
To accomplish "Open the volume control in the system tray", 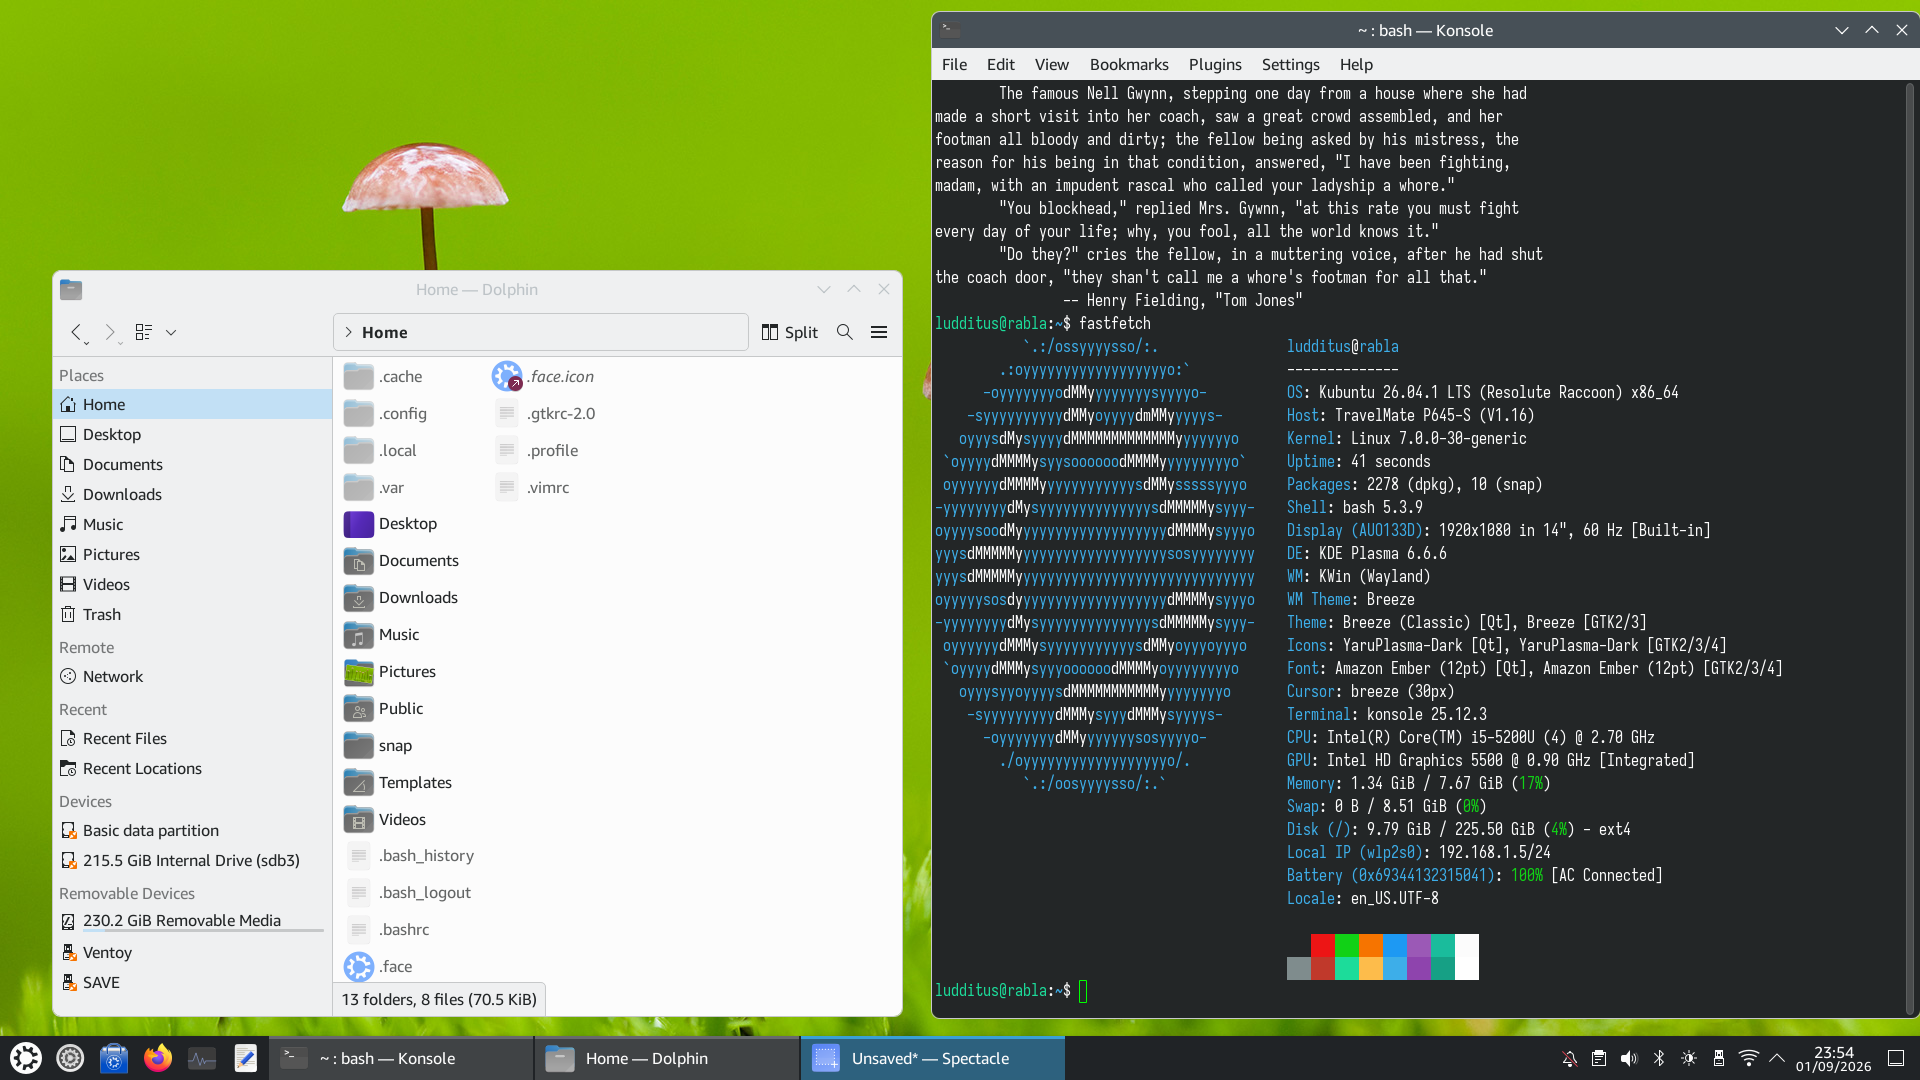I will 1629,1058.
